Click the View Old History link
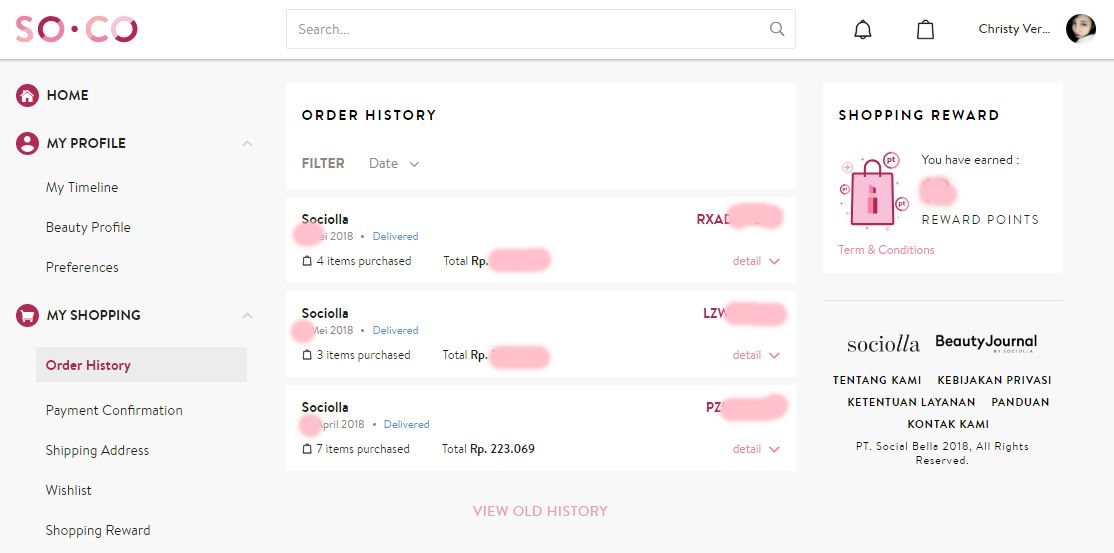Screen dimensions: 1114x553 tap(540, 511)
